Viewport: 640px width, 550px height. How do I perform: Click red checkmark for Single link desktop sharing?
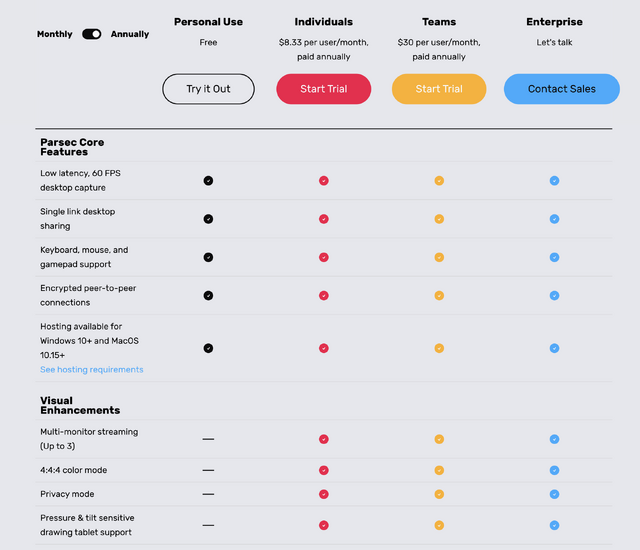[x=324, y=219]
